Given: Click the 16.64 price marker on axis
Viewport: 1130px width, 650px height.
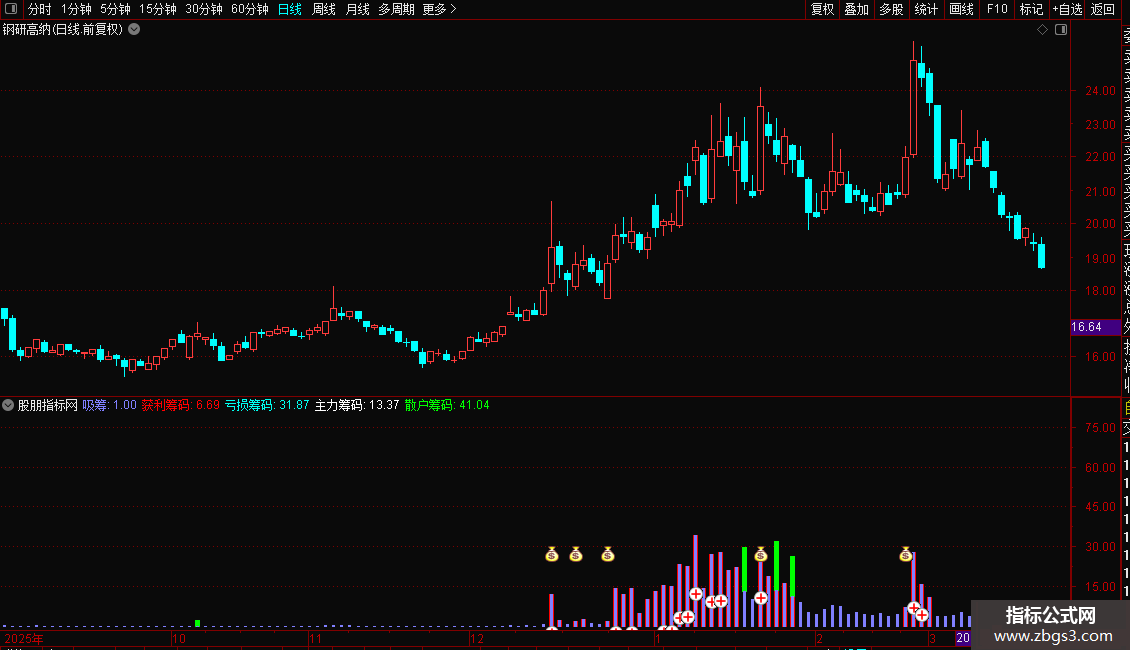Looking at the screenshot, I should (1095, 327).
